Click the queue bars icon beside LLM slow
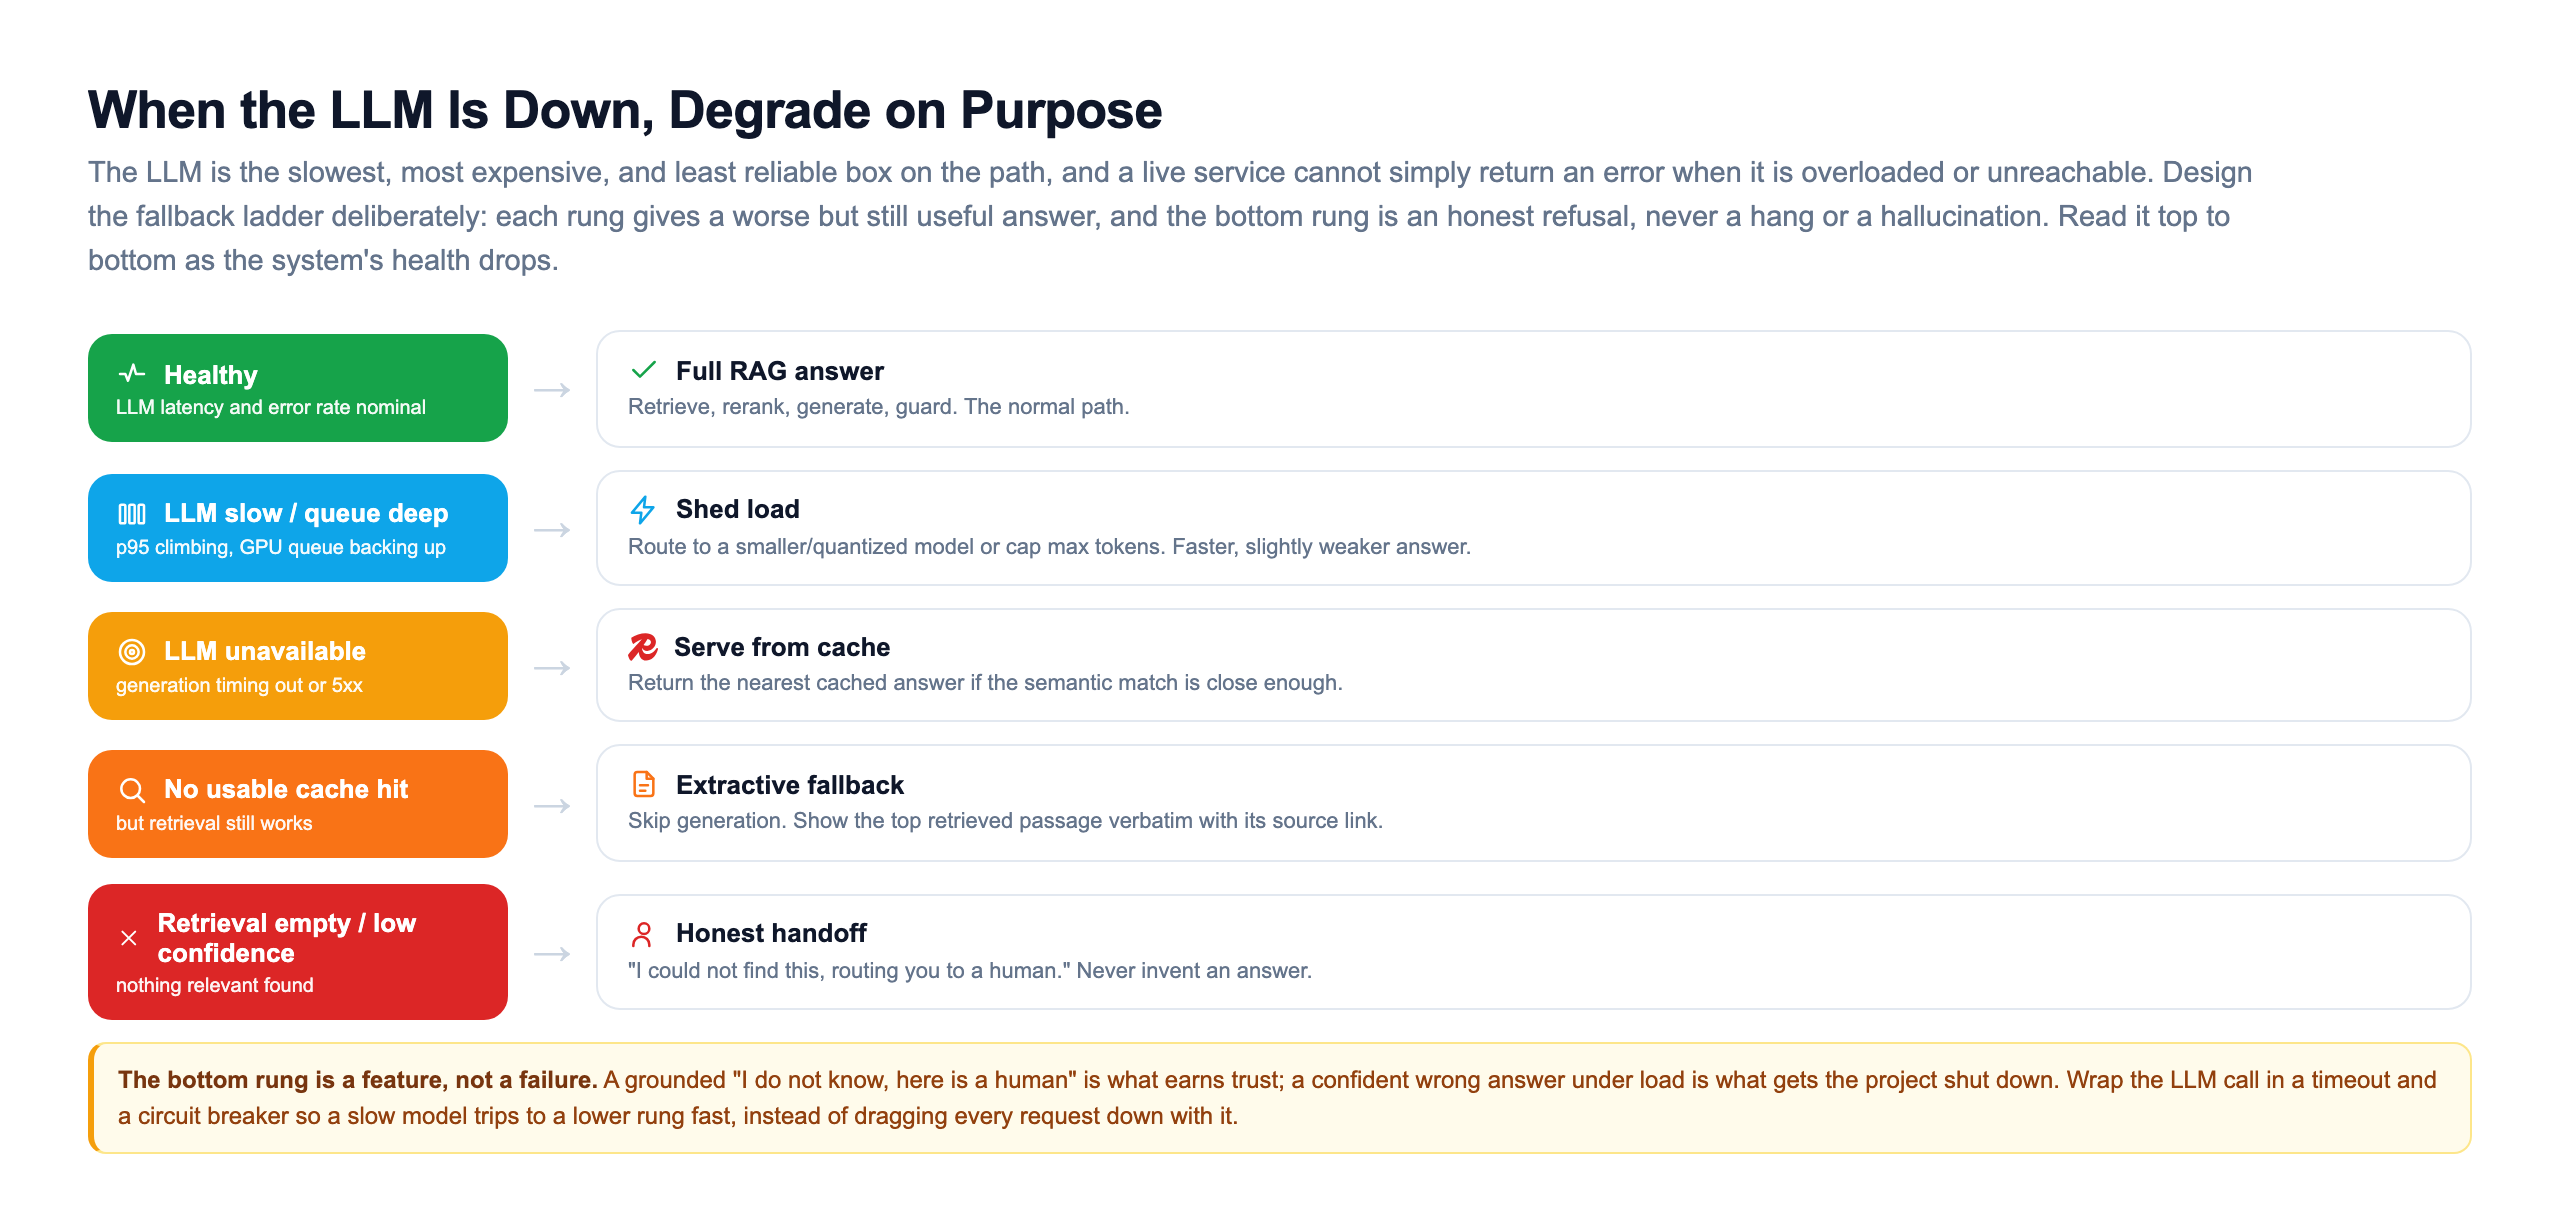The width and height of the screenshot is (2560, 1226). [x=132, y=514]
